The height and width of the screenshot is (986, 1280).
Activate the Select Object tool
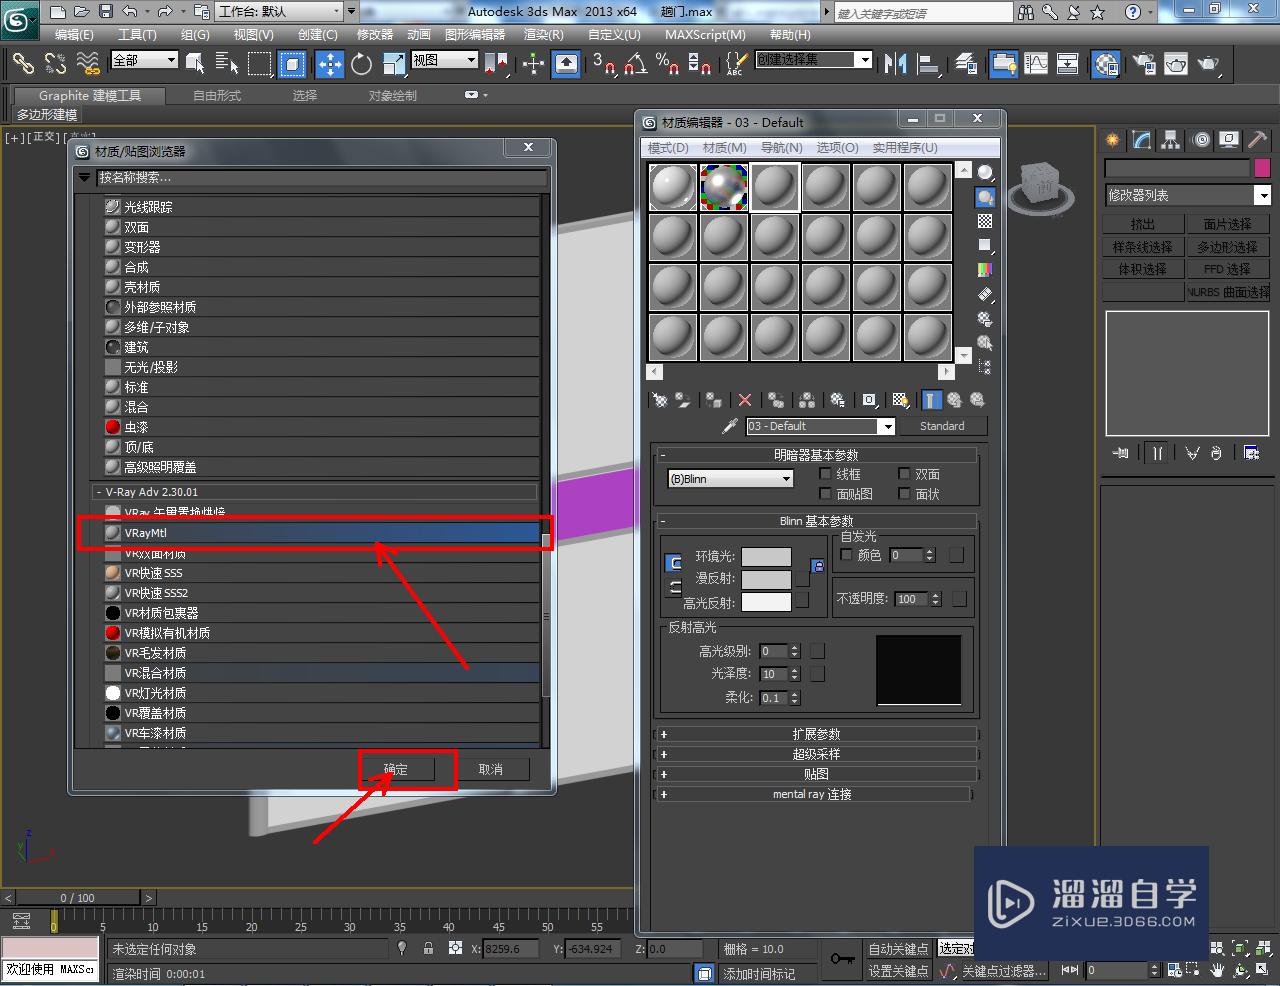[195, 64]
